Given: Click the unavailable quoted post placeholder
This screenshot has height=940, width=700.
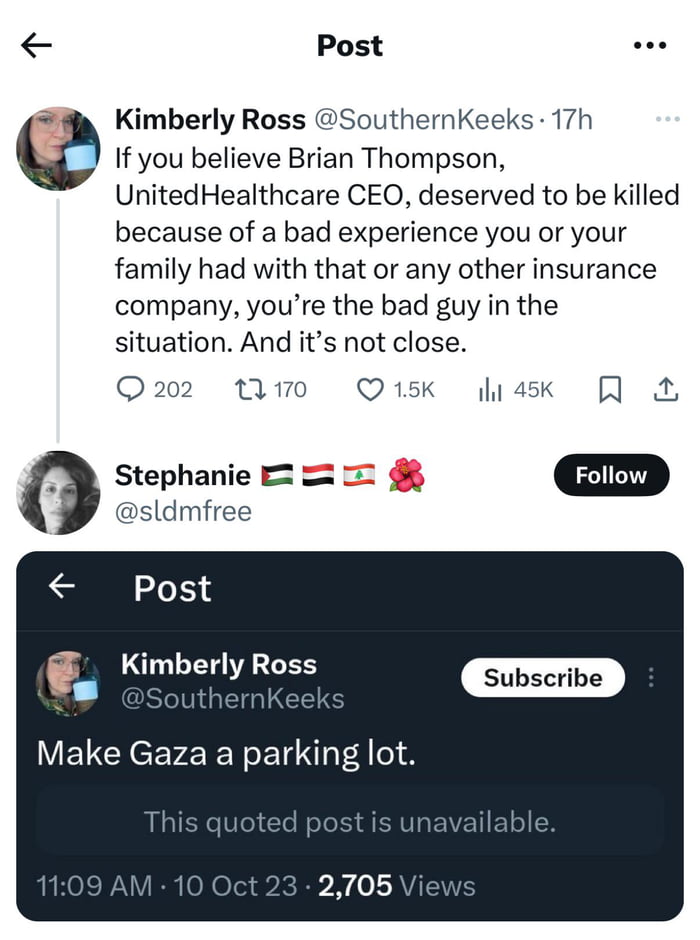Looking at the screenshot, I should tap(350, 822).
